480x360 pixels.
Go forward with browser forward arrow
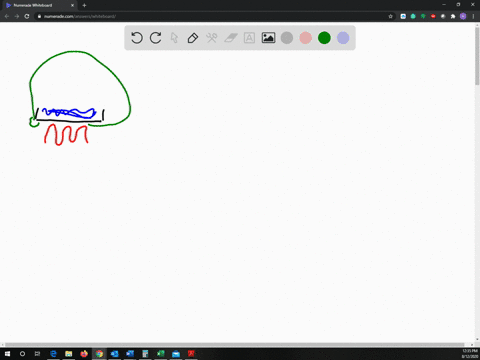[x=17, y=16]
